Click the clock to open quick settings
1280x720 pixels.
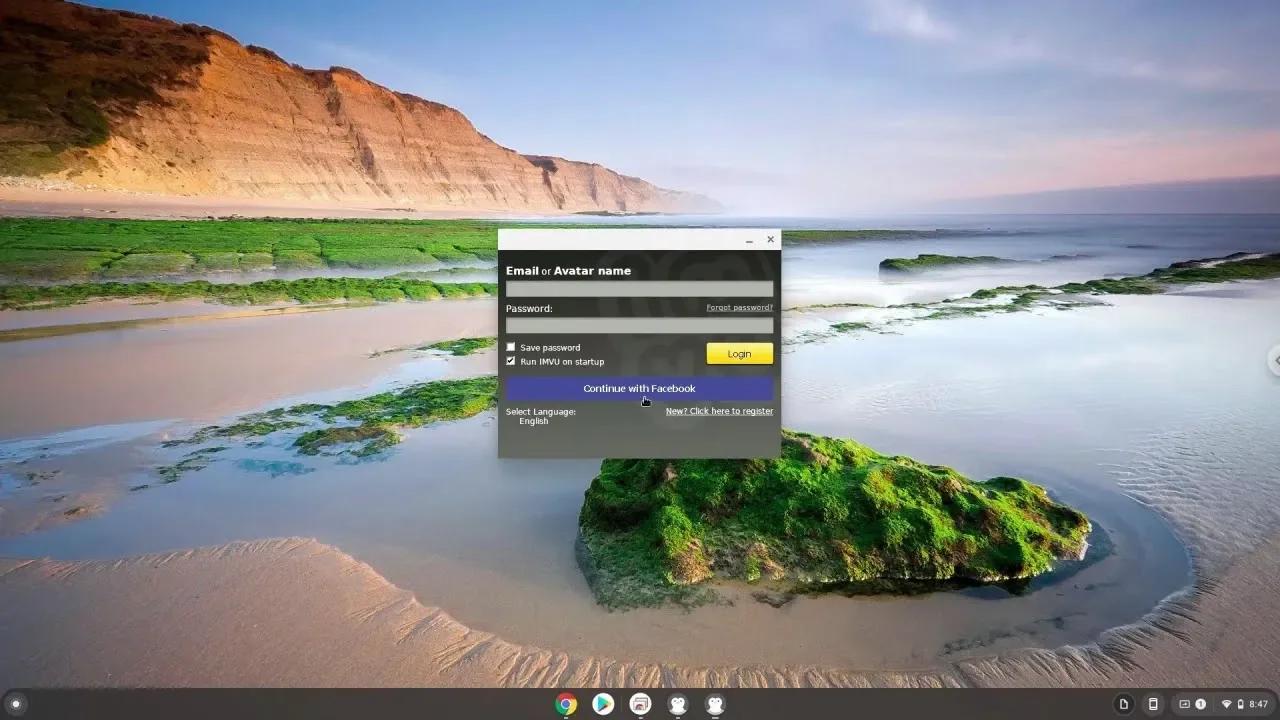1257,705
